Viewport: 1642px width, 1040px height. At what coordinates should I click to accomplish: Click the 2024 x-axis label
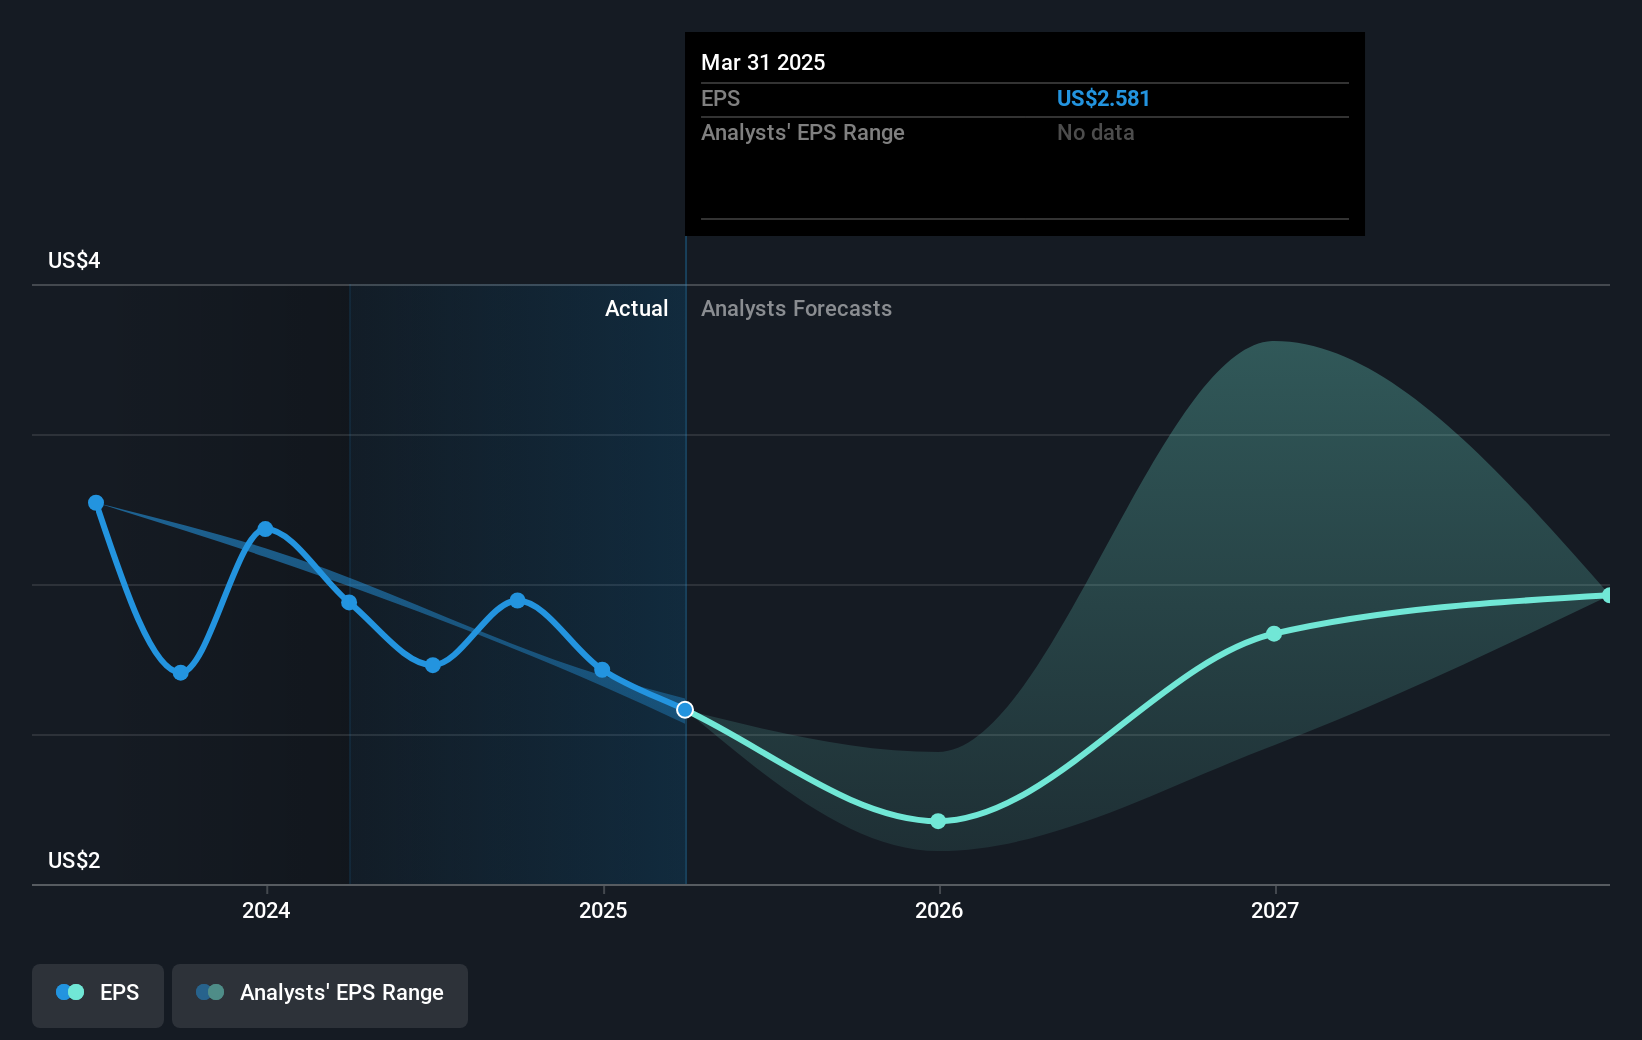(266, 910)
